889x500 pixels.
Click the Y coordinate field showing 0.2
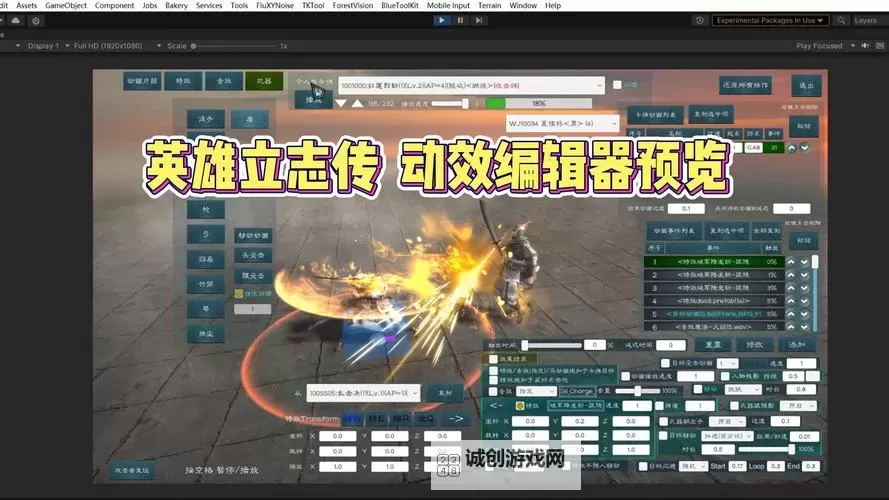579,421
